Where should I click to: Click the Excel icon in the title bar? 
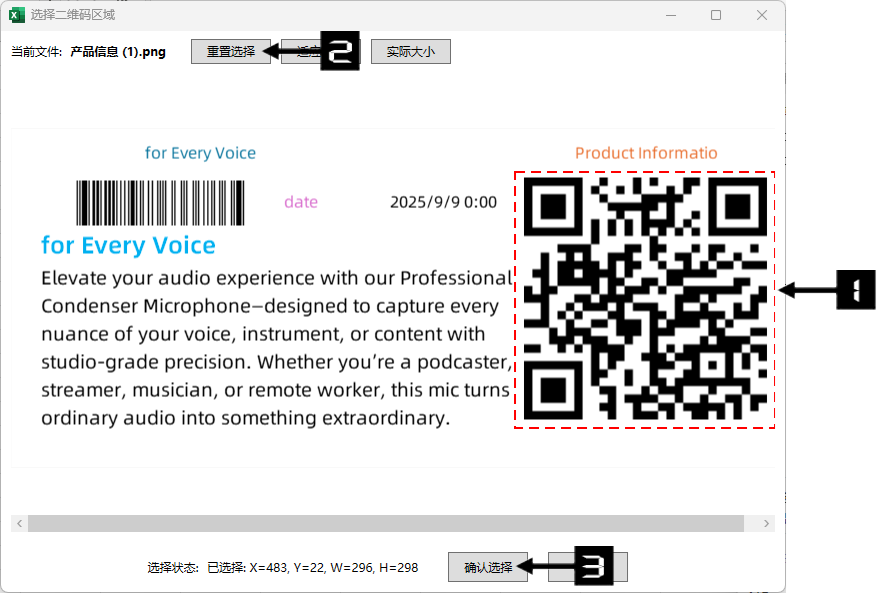click(17, 15)
